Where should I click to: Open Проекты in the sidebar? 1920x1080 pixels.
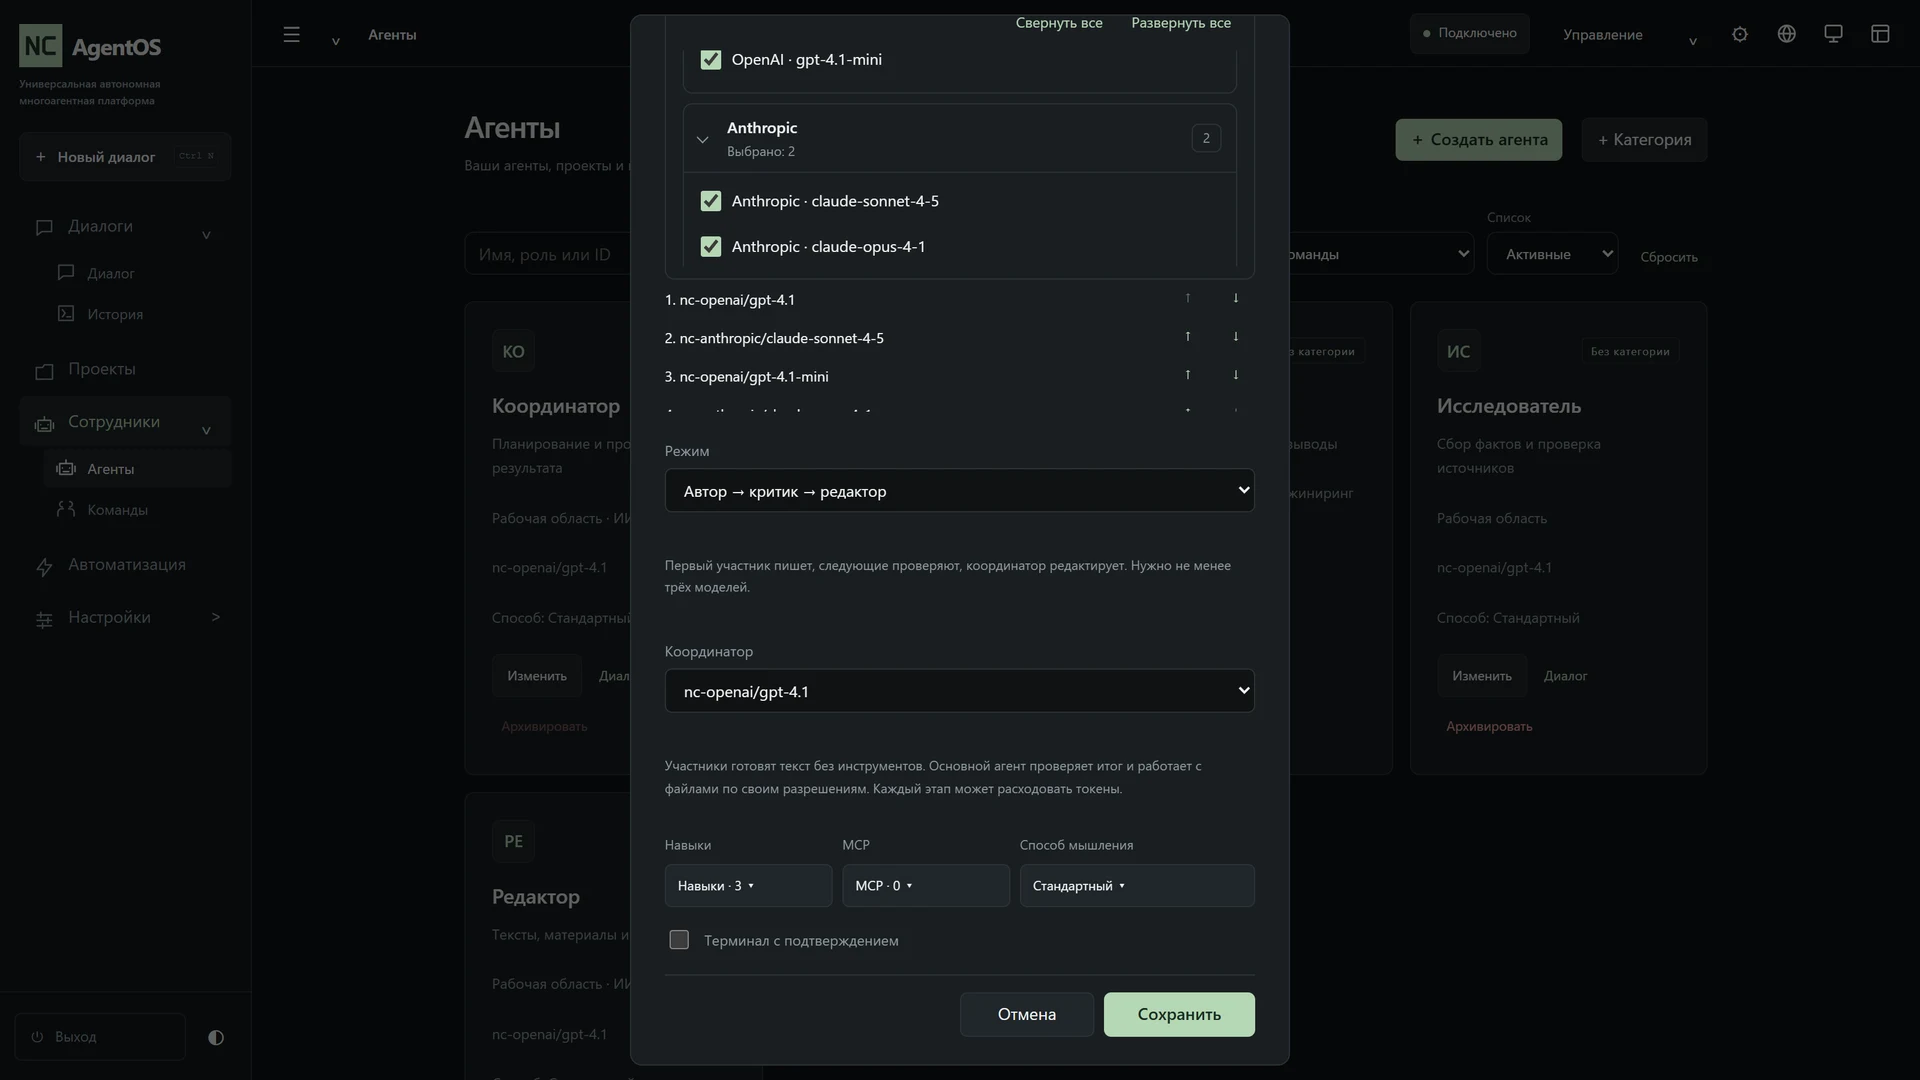[x=125, y=369]
